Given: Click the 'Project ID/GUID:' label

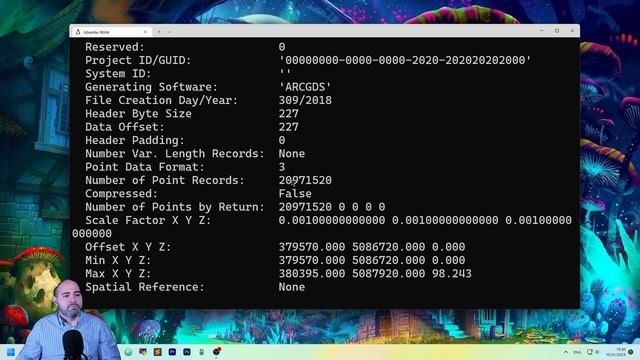Looking at the screenshot, I should click(138, 60).
